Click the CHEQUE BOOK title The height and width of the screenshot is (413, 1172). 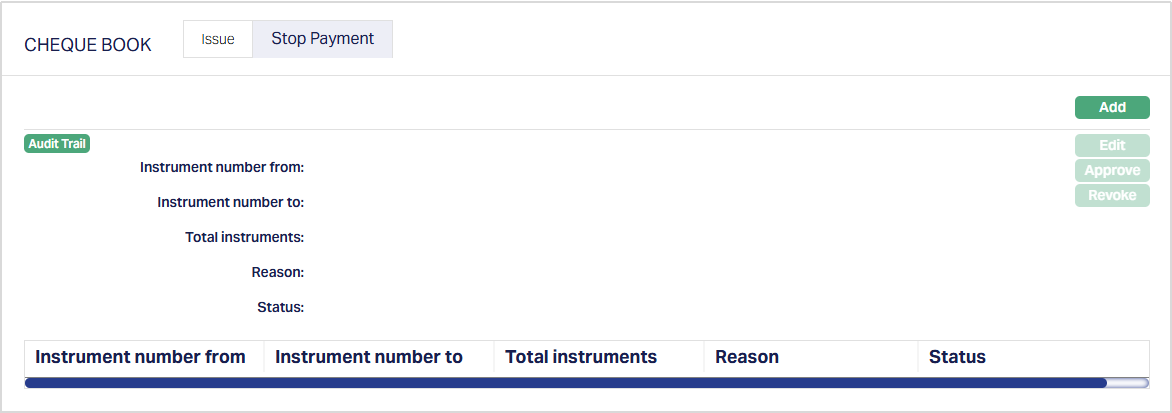tap(88, 45)
